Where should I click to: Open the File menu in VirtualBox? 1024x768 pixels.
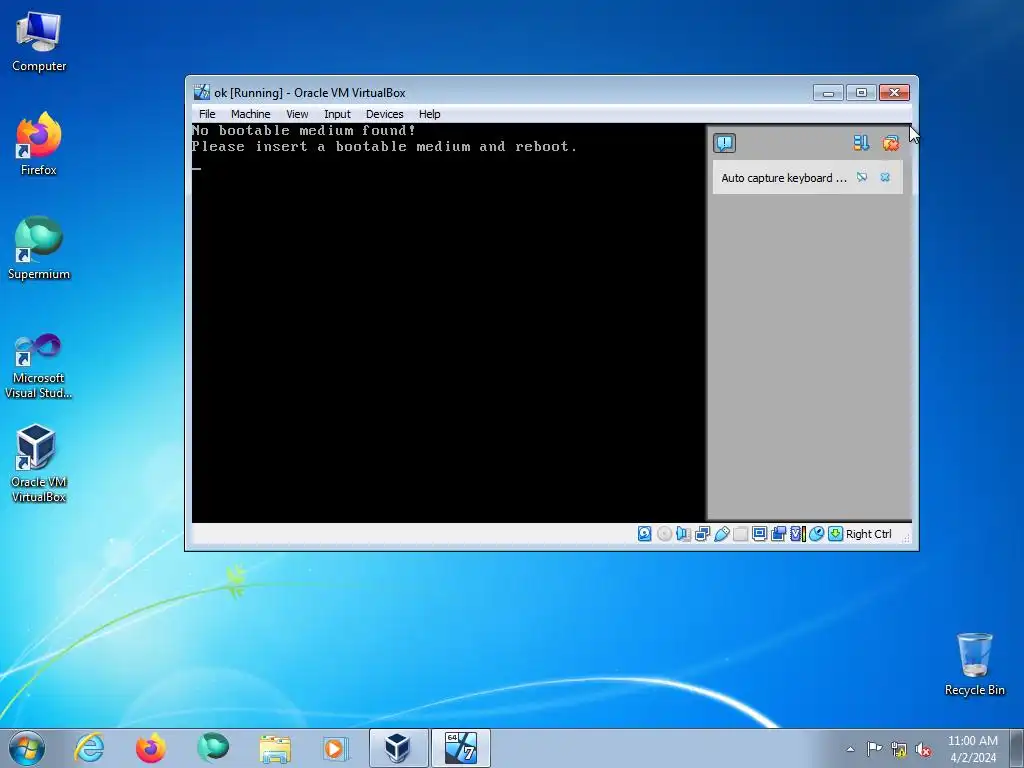click(207, 114)
